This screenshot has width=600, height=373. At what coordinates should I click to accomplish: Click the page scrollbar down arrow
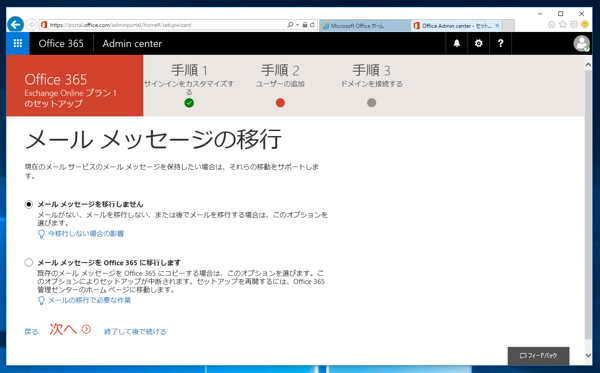[588, 355]
